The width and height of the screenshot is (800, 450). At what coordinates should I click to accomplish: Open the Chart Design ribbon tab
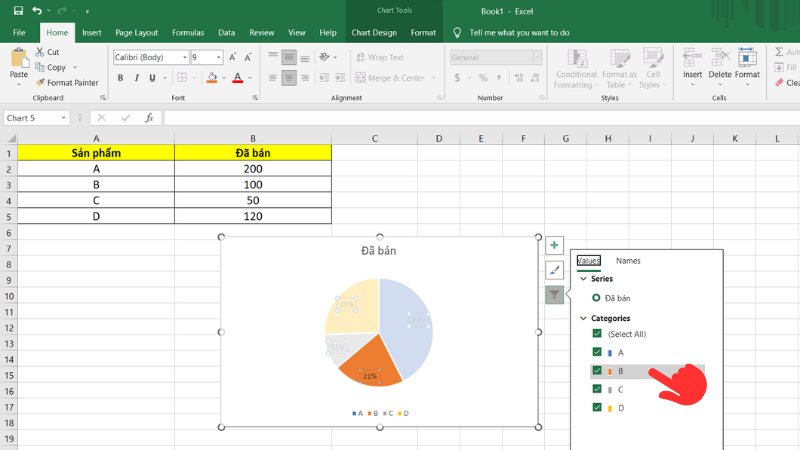374,32
